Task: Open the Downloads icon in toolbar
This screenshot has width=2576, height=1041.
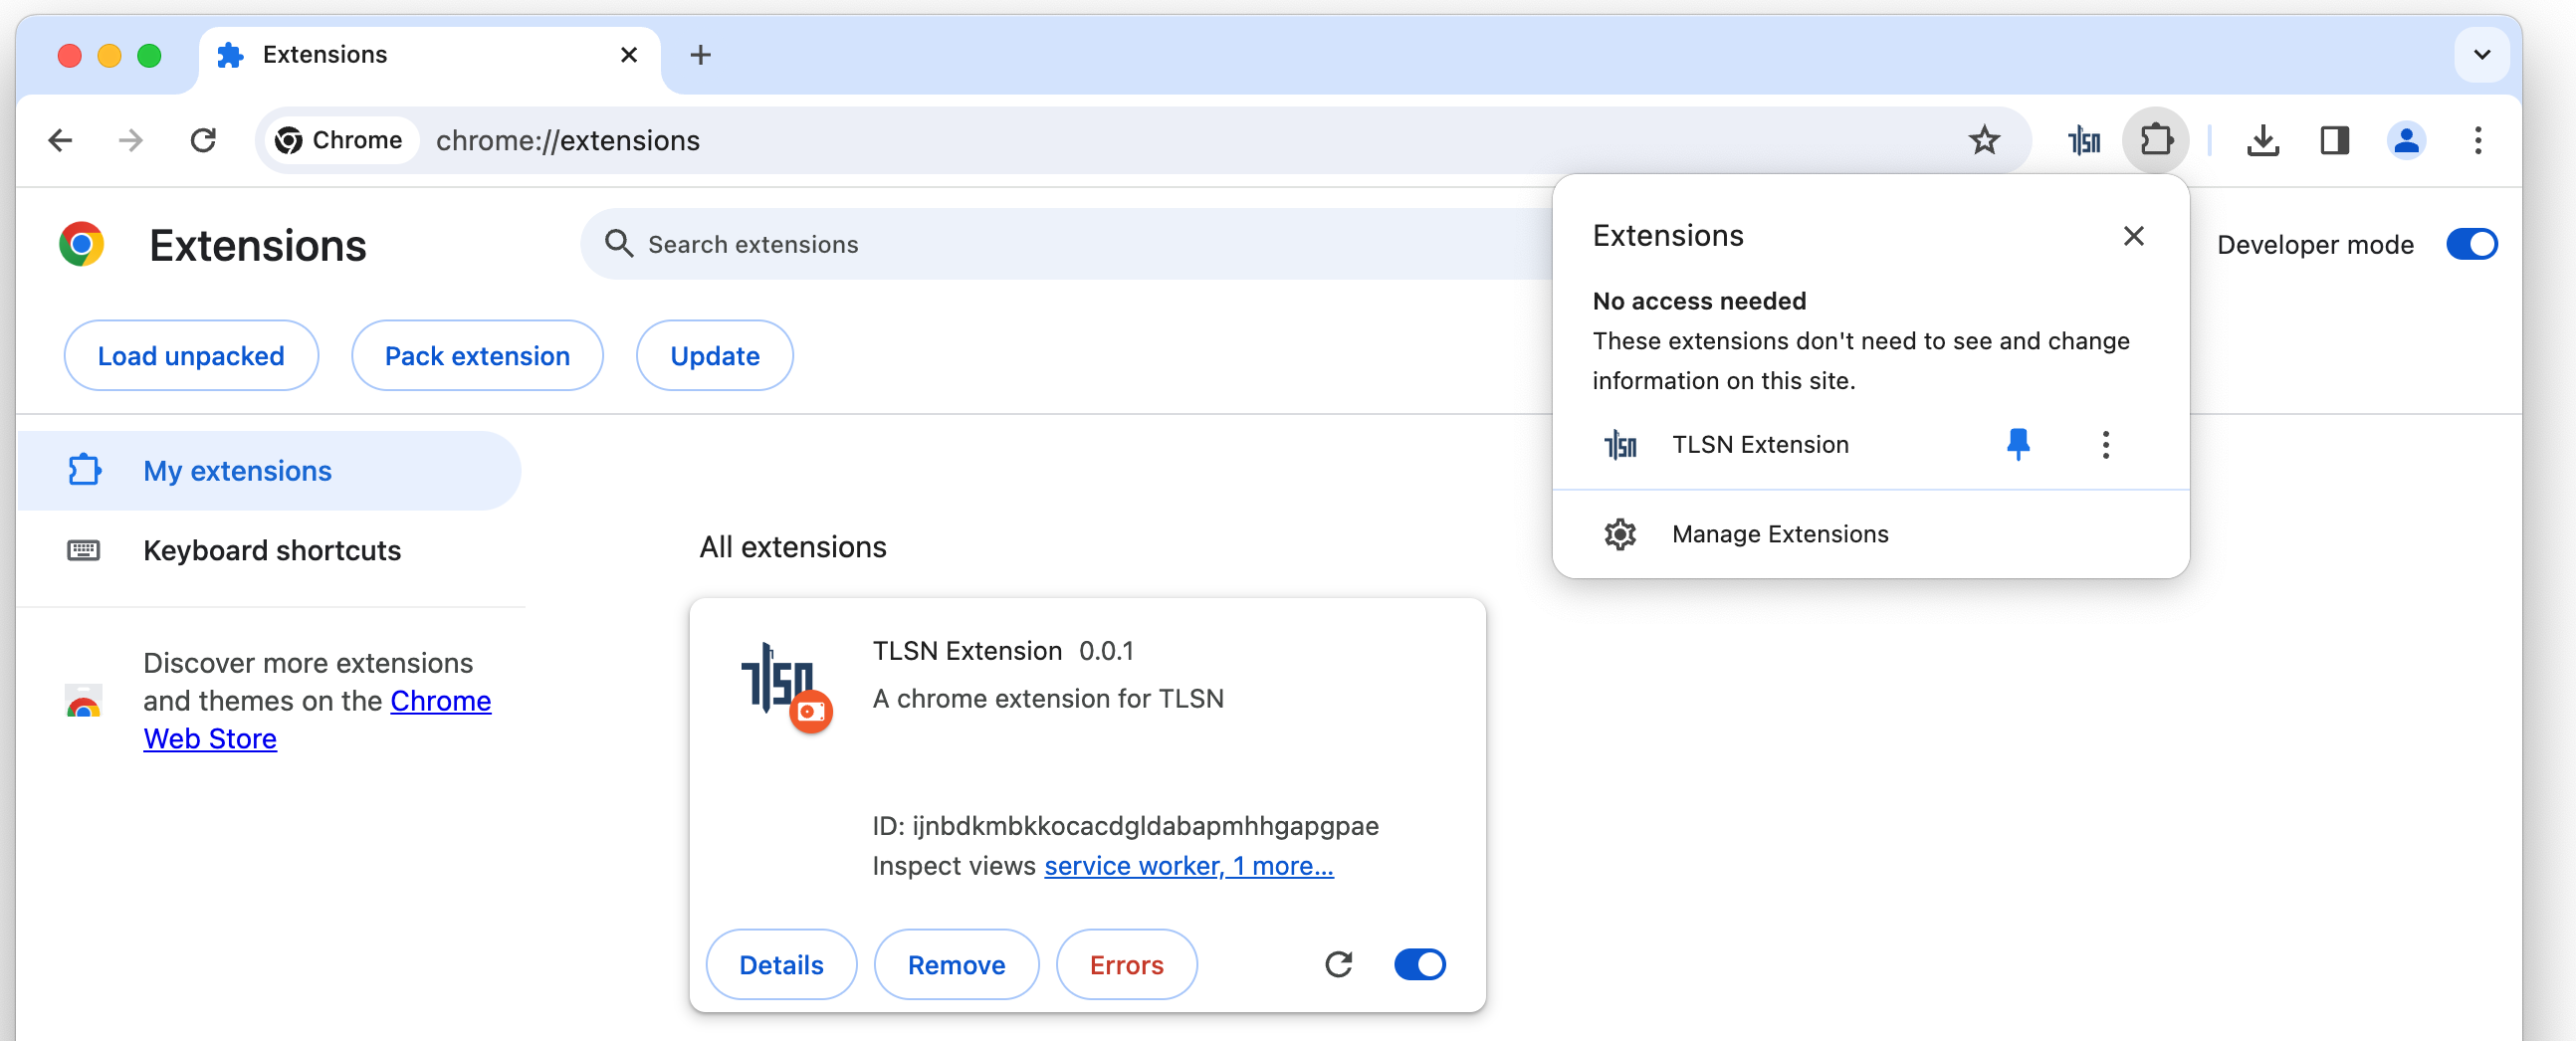Action: [2262, 141]
